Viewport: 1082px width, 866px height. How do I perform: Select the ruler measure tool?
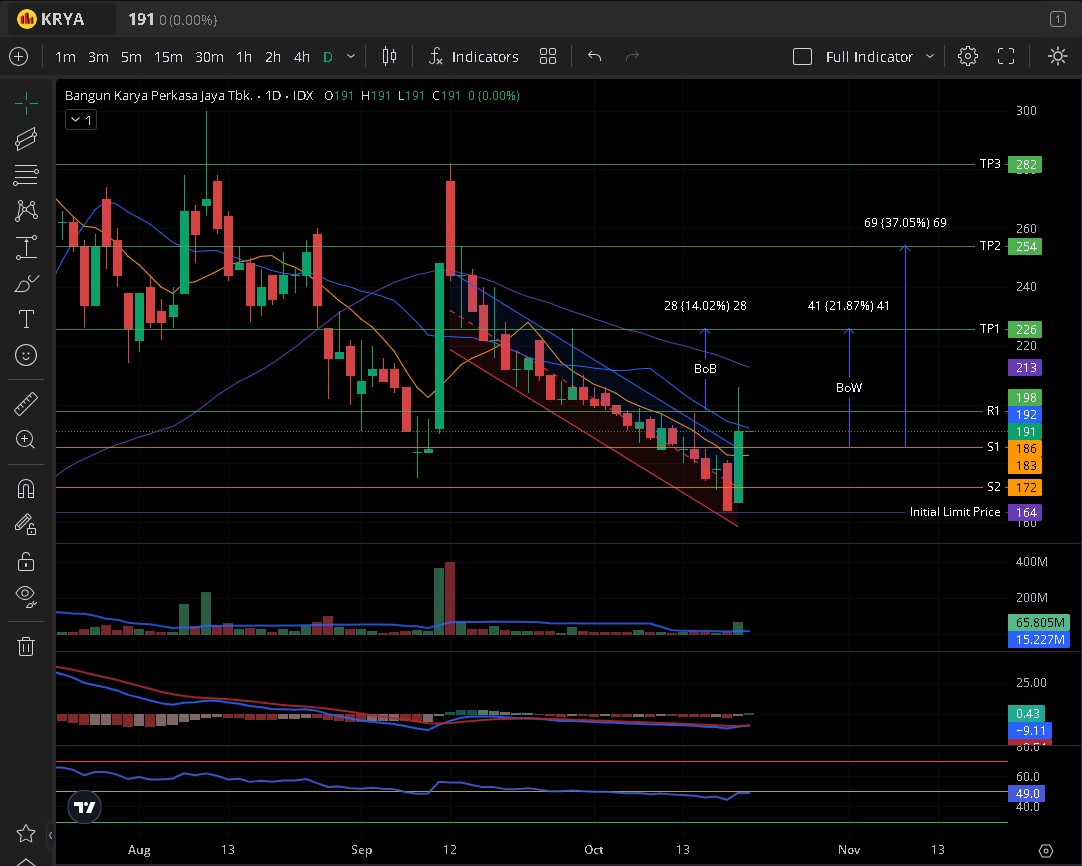pyautogui.click(x=26, y=404)
